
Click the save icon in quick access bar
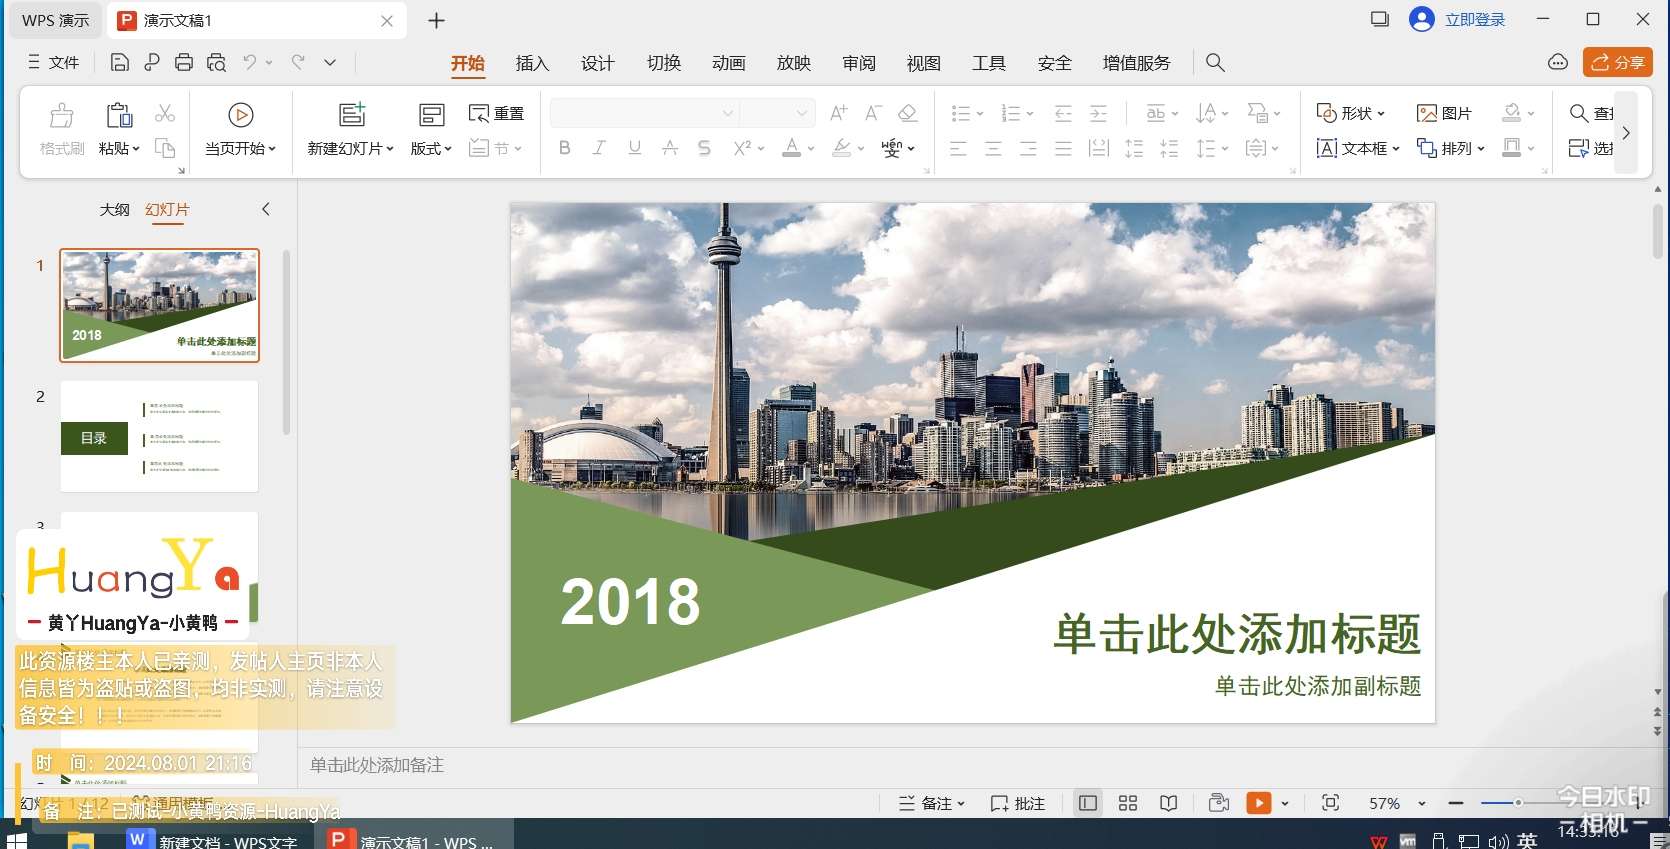[x=120, y=63]
